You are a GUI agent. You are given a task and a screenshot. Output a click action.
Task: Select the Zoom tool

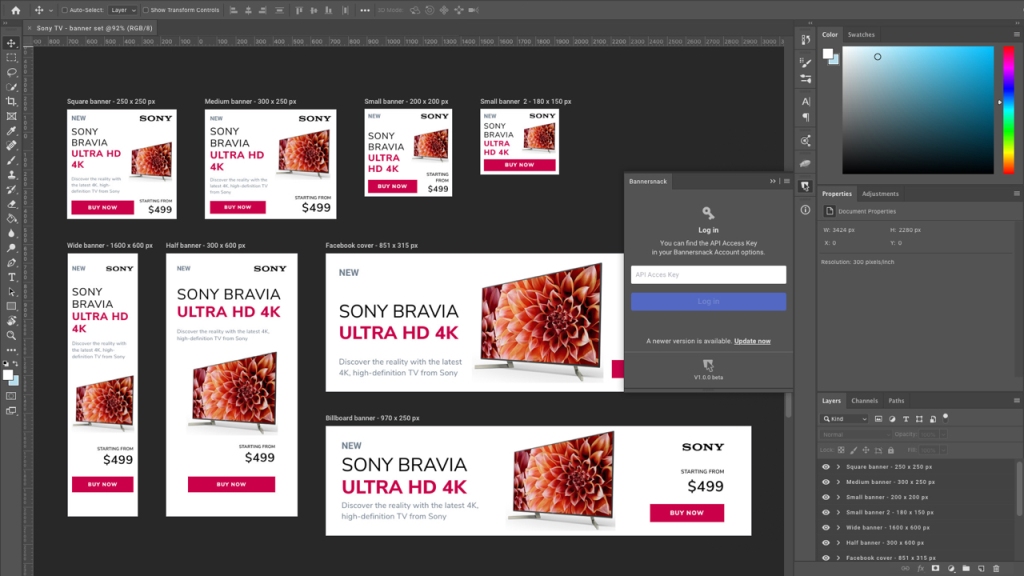point(11,336)
